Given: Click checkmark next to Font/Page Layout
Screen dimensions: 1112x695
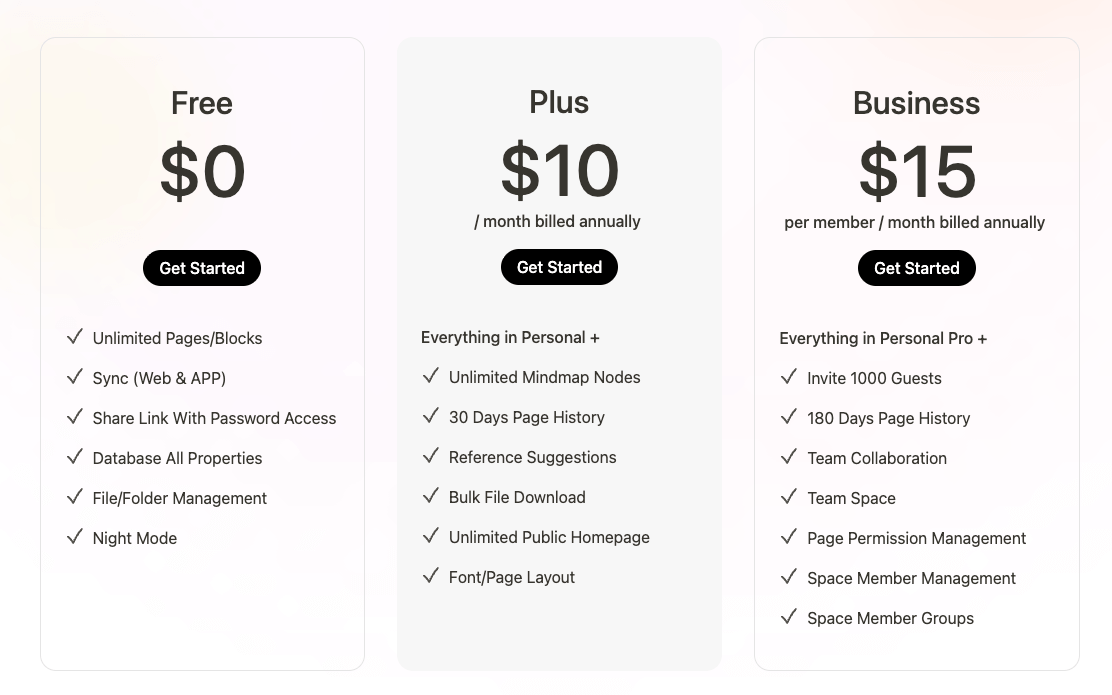Looking at the screenshot, I should pos(431,576).
